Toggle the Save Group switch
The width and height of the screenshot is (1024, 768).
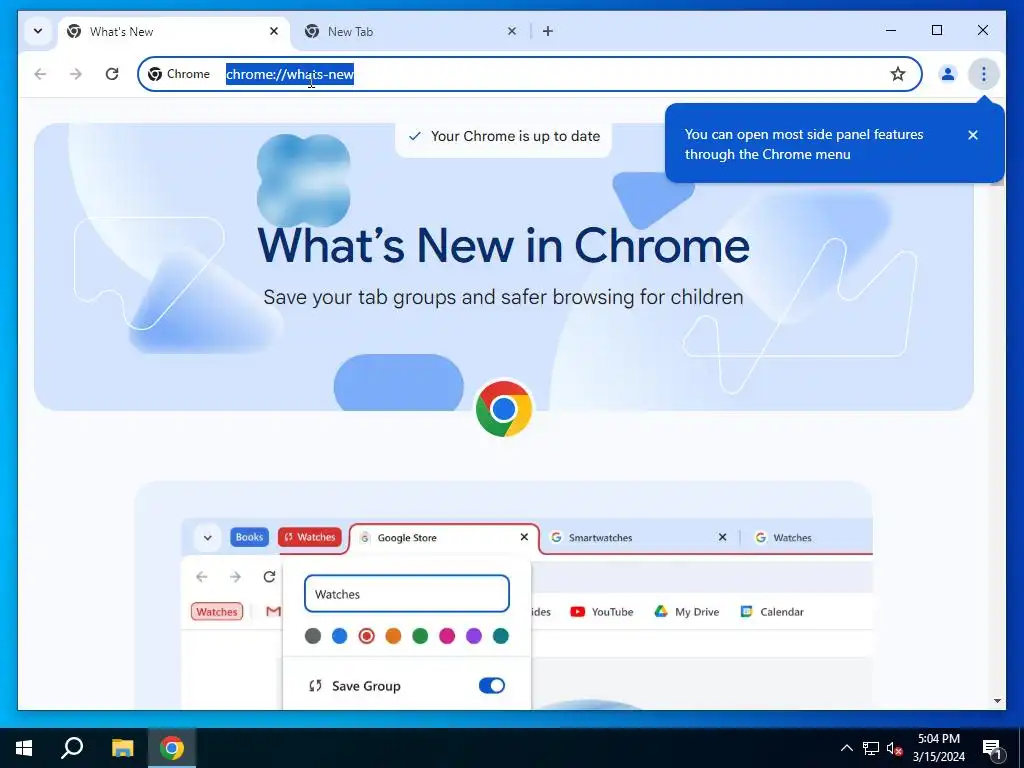tap(492, 686)
